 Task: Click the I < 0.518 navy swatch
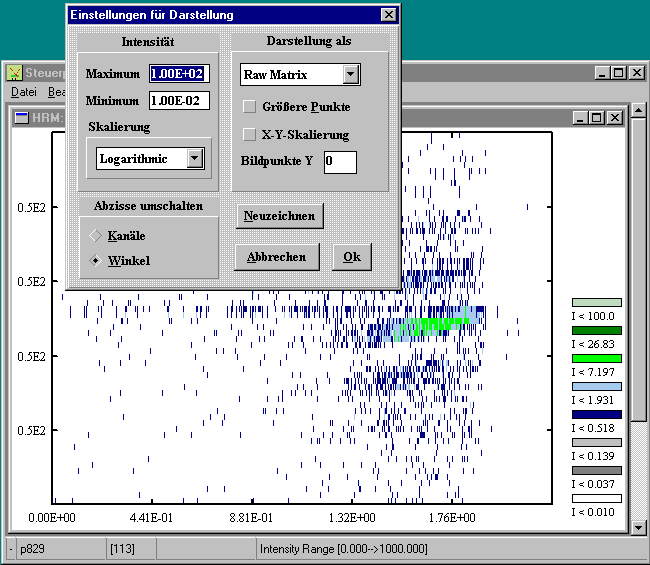[x=597, y=415]
